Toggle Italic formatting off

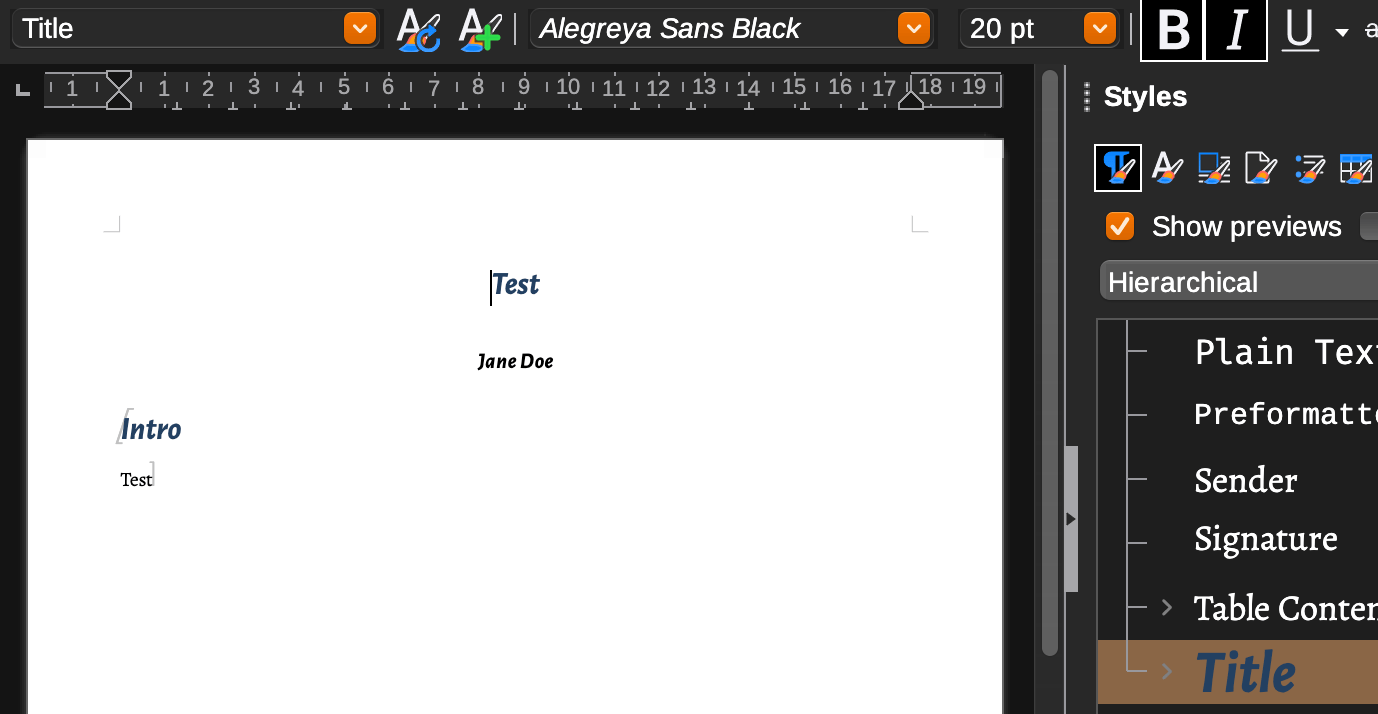point(1236,30)
